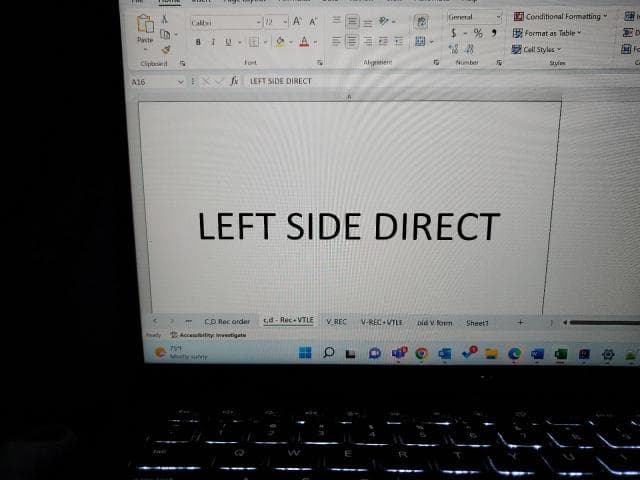Screen dimensions: 640x480
Task: Open Alignment settings dialog launcher
Action: tap(436, 62)
